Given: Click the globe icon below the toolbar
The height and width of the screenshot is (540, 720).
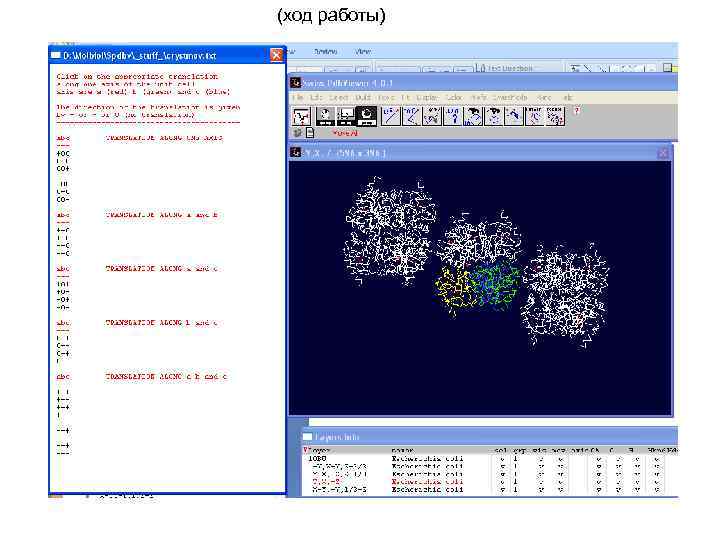Looking at the screenshot, I should 298,133.
